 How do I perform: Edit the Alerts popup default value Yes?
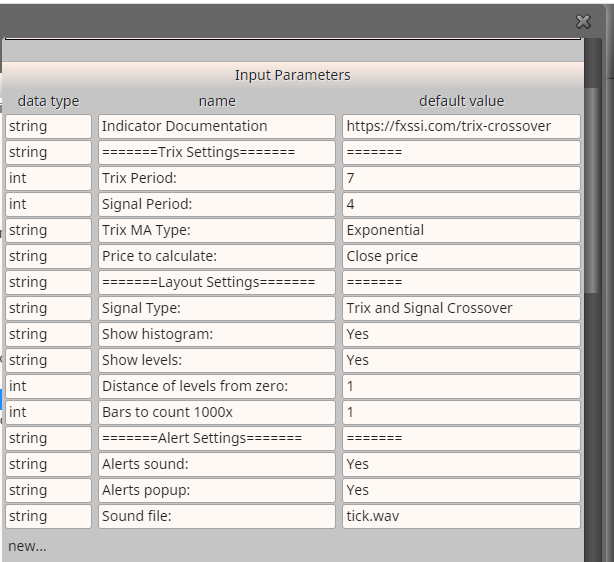[x=461, y=490]
